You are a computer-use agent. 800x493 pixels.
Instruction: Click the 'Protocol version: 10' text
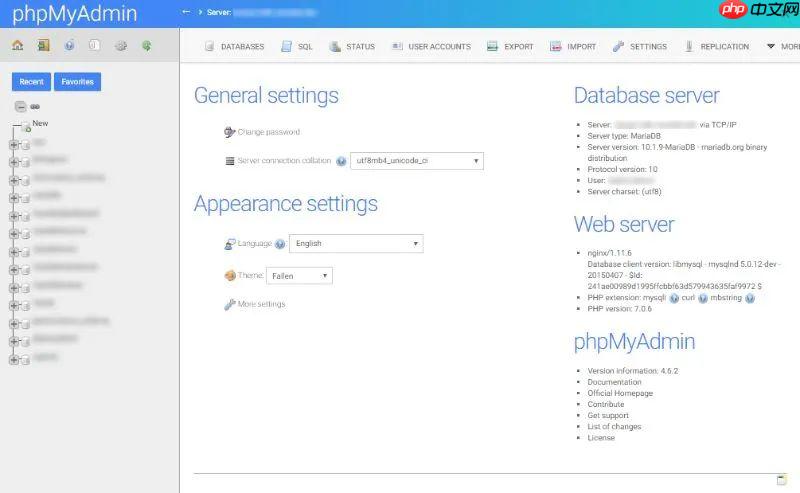pyautogui.click(x=622, y=169)
